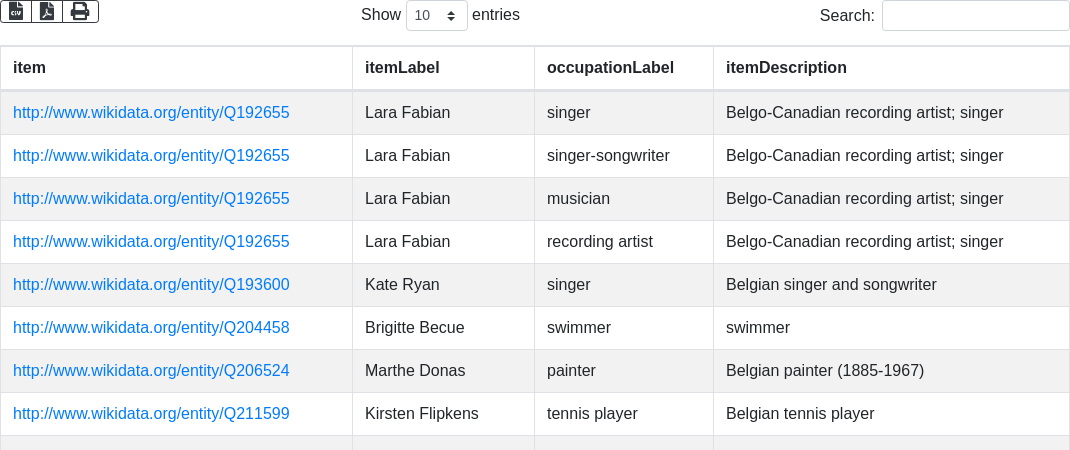Screen dimensions: 1070x450
Task: Select the tennis player occupation cell
Action: point(592,414)
